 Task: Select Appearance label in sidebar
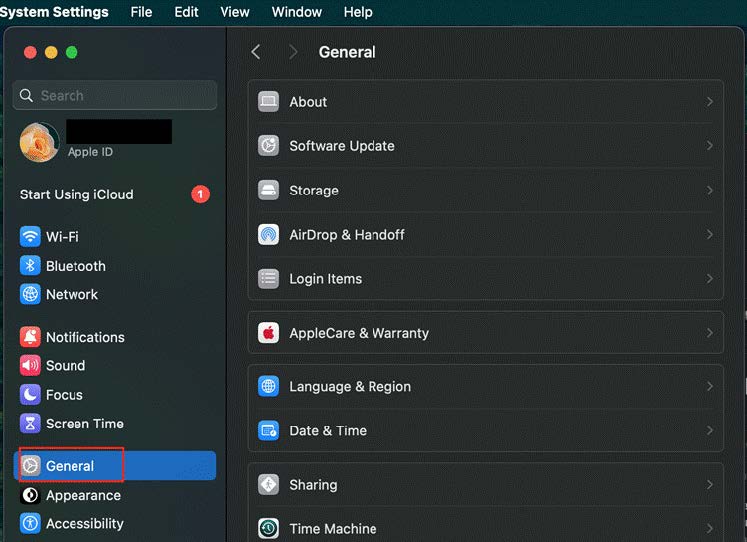(x=83, y=495)
